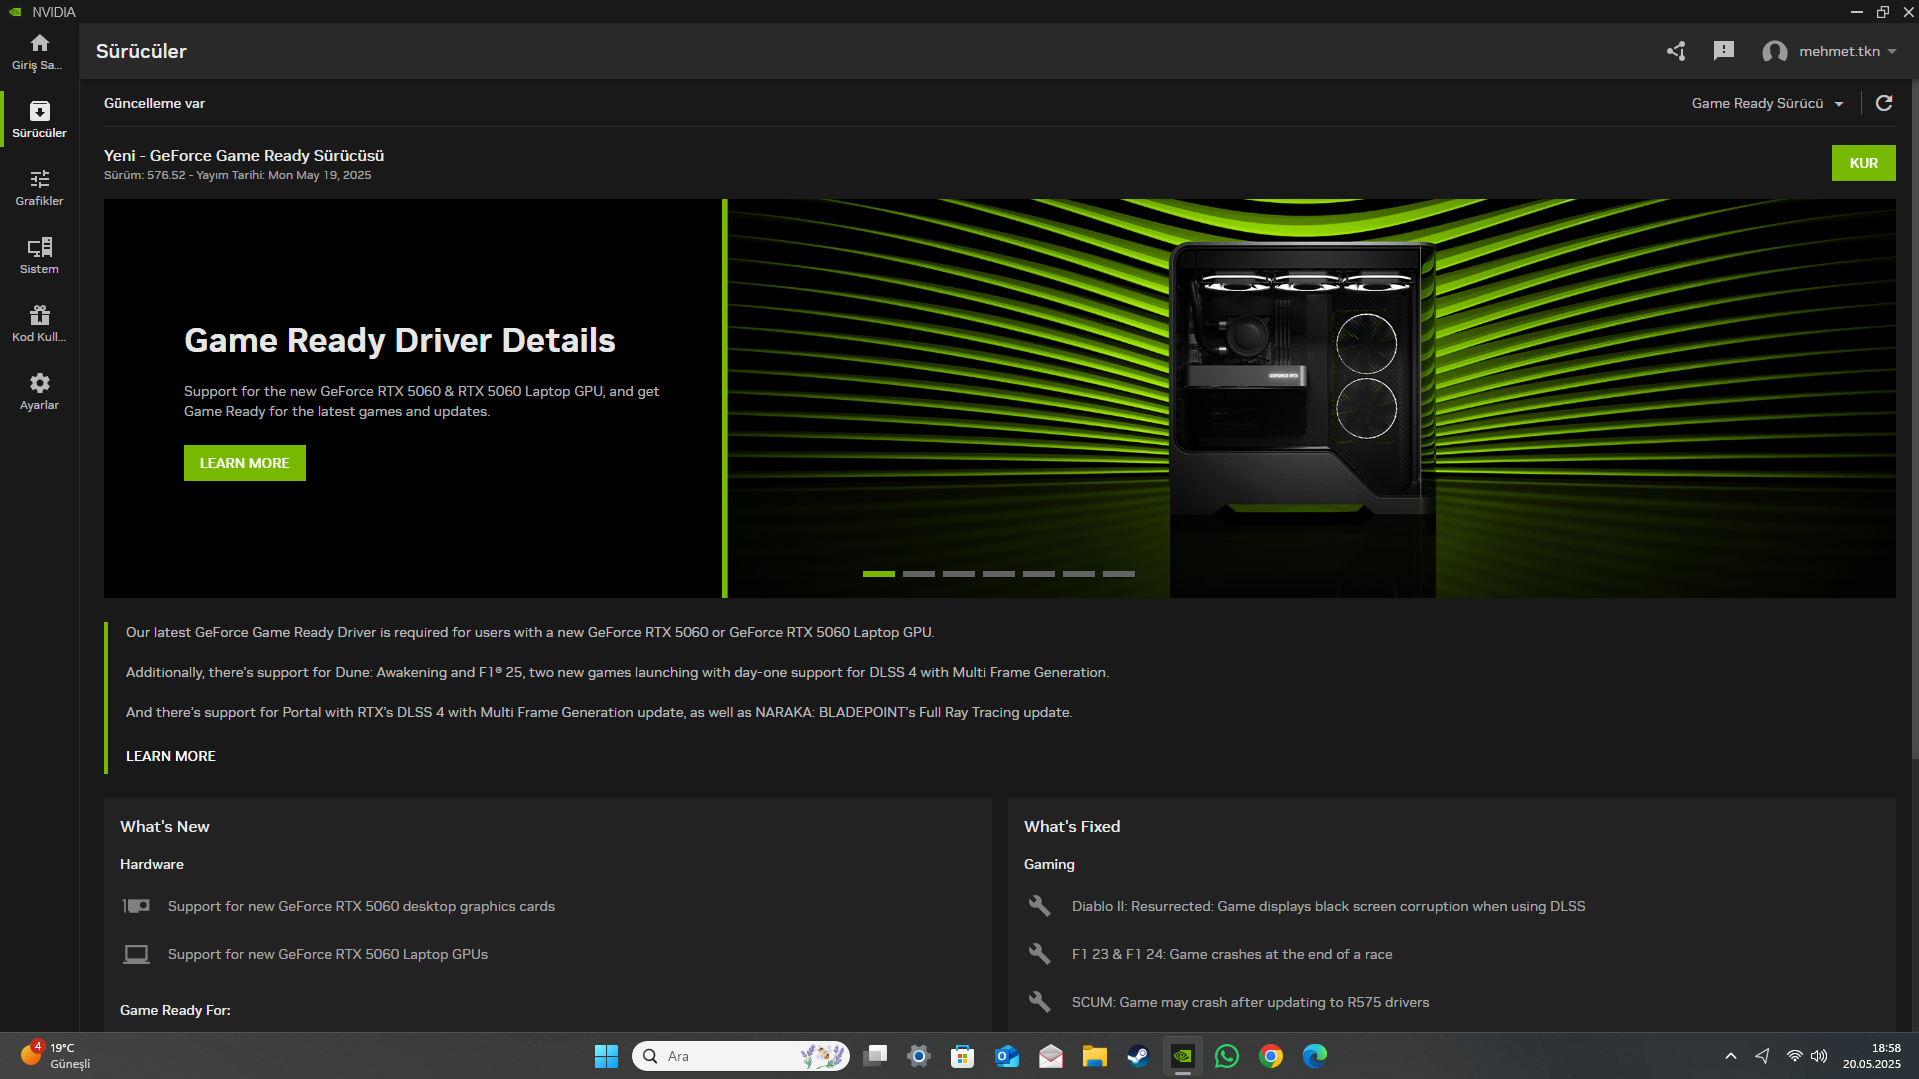Click the NVIDIA logo in title bar

[15, 12]
